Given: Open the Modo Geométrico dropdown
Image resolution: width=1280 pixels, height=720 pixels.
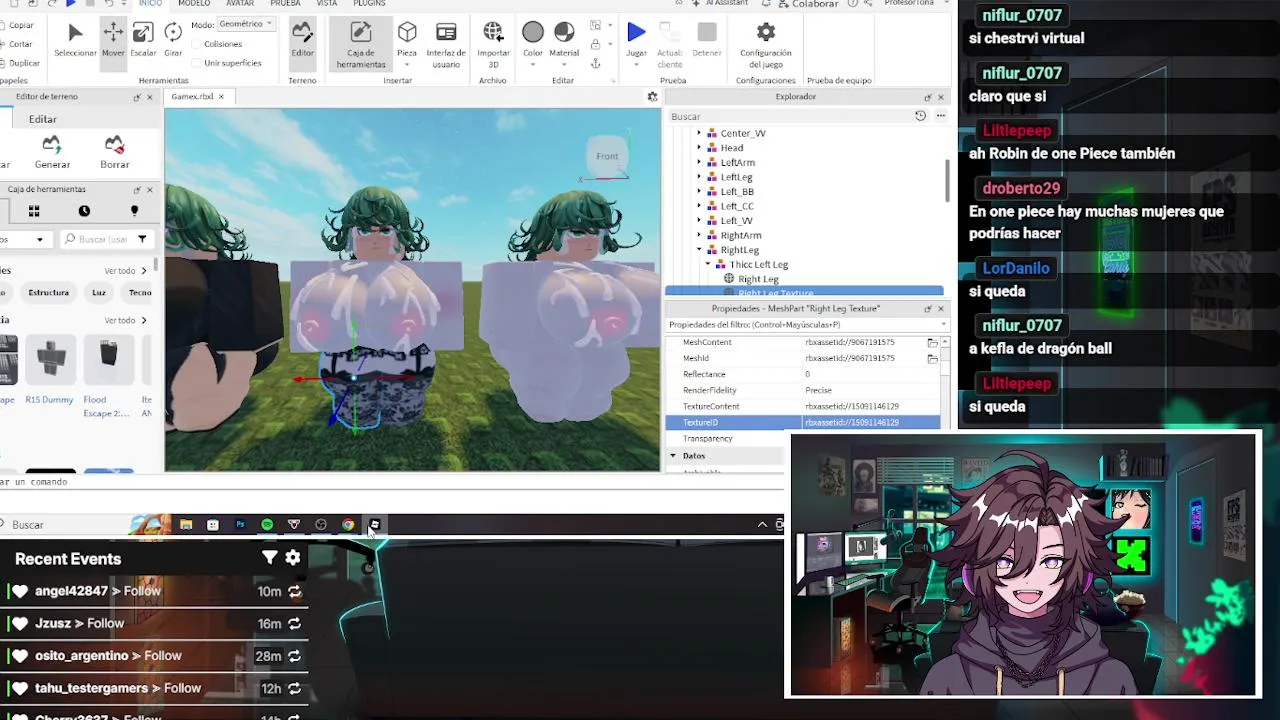Looking at the screenshot, I should point(246,24).
